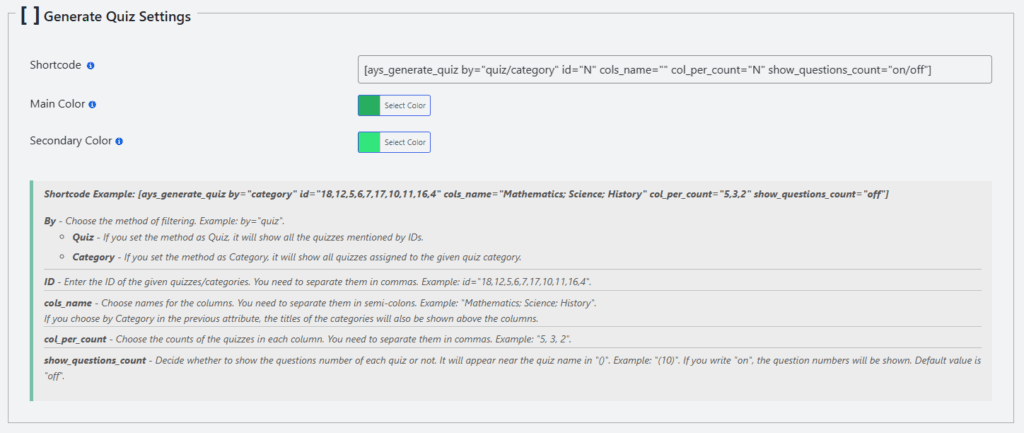The image size is (1024, 433).
Task: Click the Shortcode Example line
Action: [x=466, y=195]
